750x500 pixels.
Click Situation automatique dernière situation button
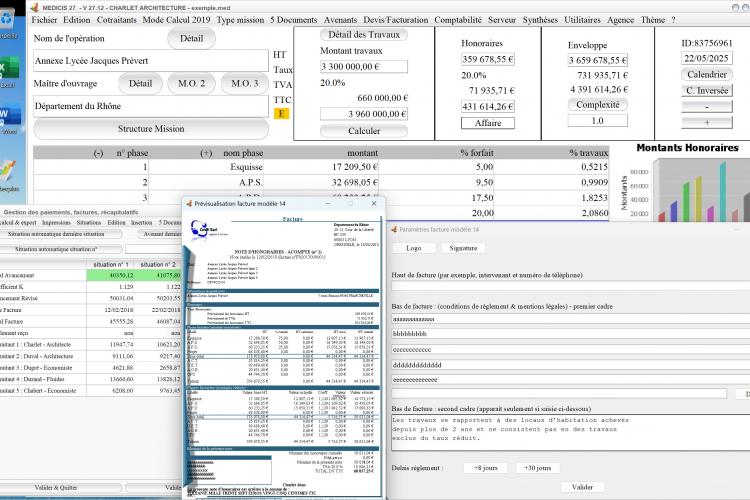(x=56, y=234)
